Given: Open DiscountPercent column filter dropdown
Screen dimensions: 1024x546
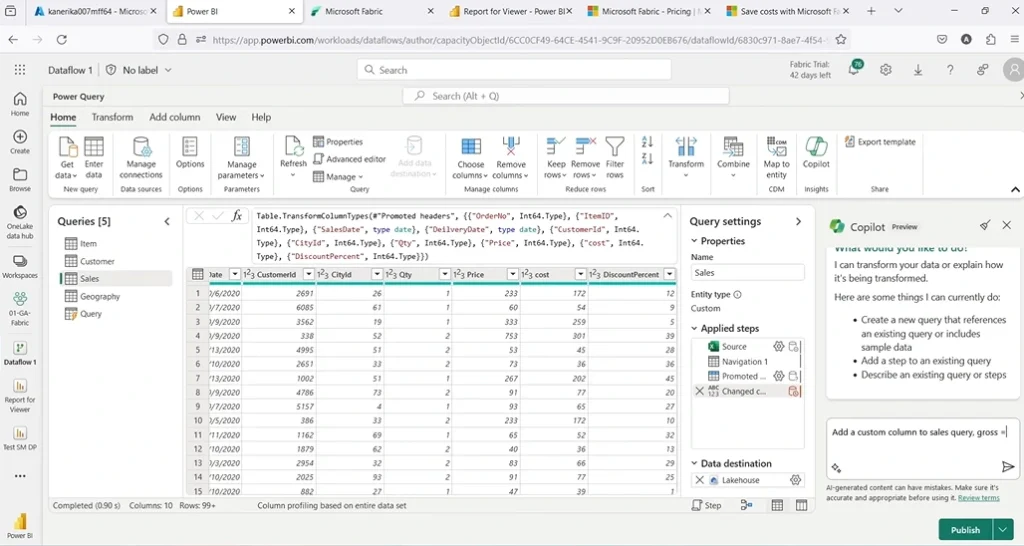Looking at the screenshot, I should point(669,274).
